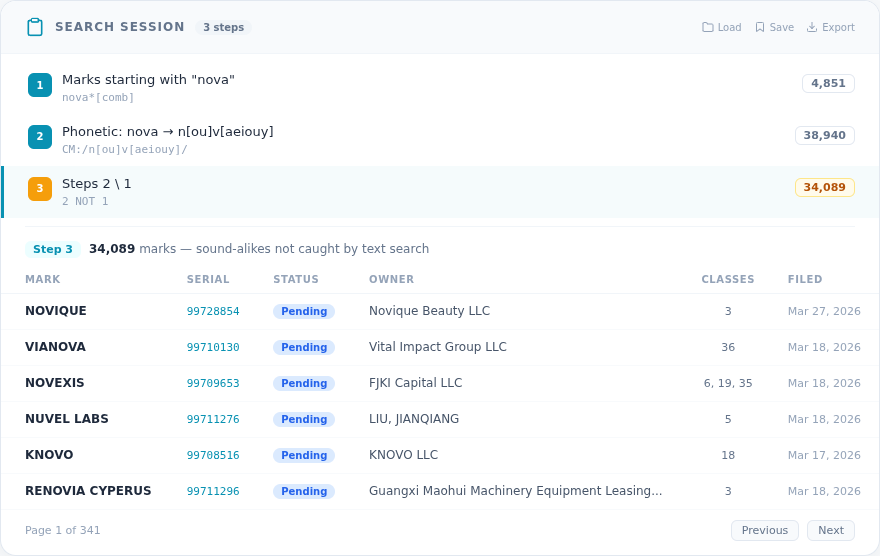Click the Save bookmark icon
Screen dimensions: 880x556
(760, 28)
